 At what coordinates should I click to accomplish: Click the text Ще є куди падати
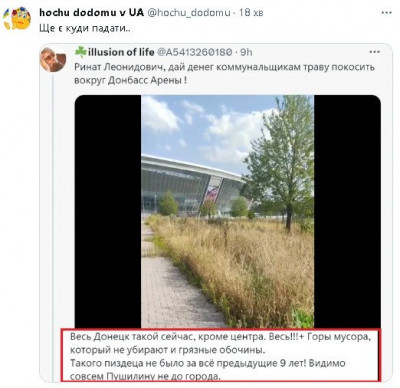click(85, 28)
